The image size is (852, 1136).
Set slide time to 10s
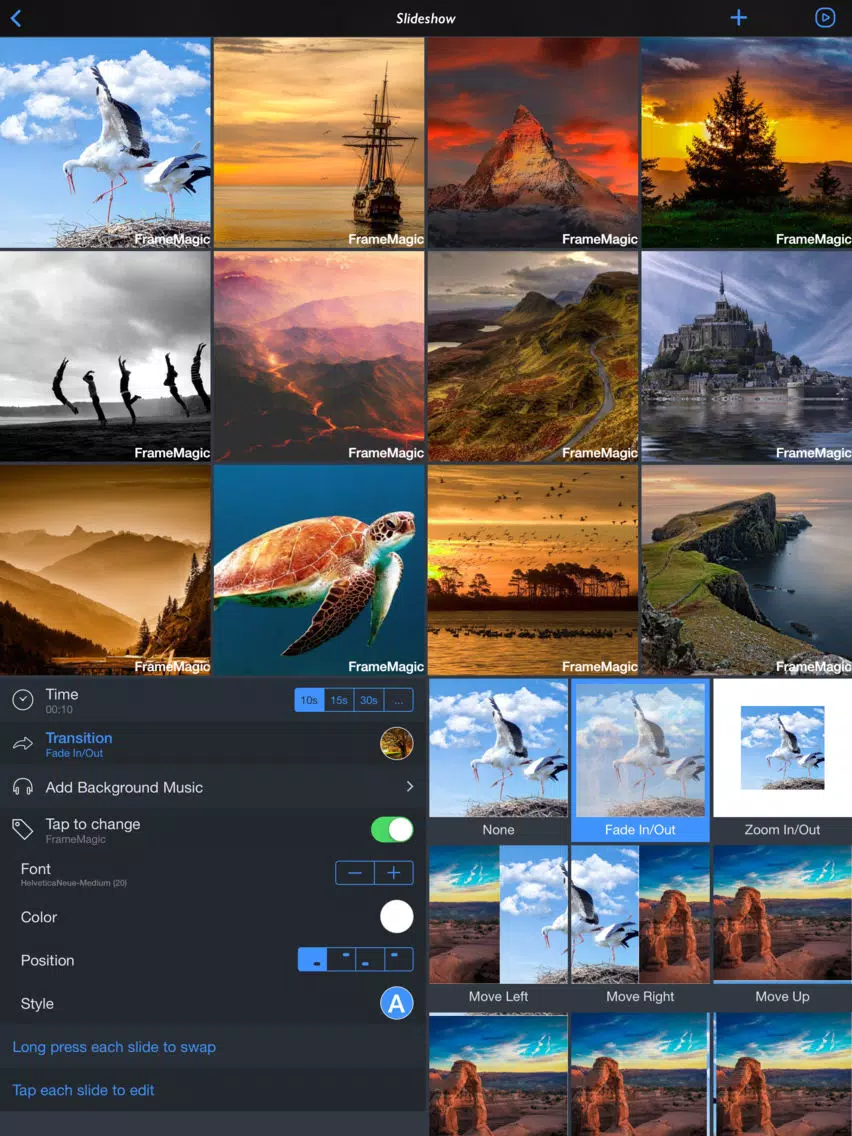click(309, 700)
